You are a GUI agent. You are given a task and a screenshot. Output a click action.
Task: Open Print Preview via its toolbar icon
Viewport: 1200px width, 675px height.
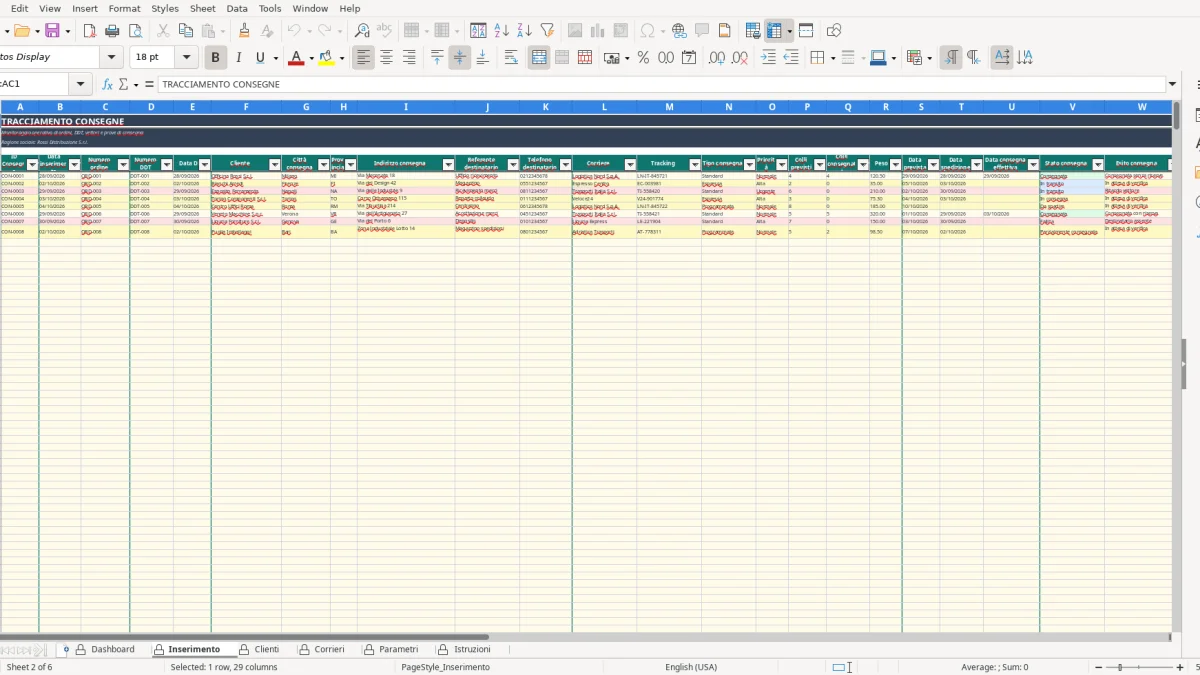point(135,31)
